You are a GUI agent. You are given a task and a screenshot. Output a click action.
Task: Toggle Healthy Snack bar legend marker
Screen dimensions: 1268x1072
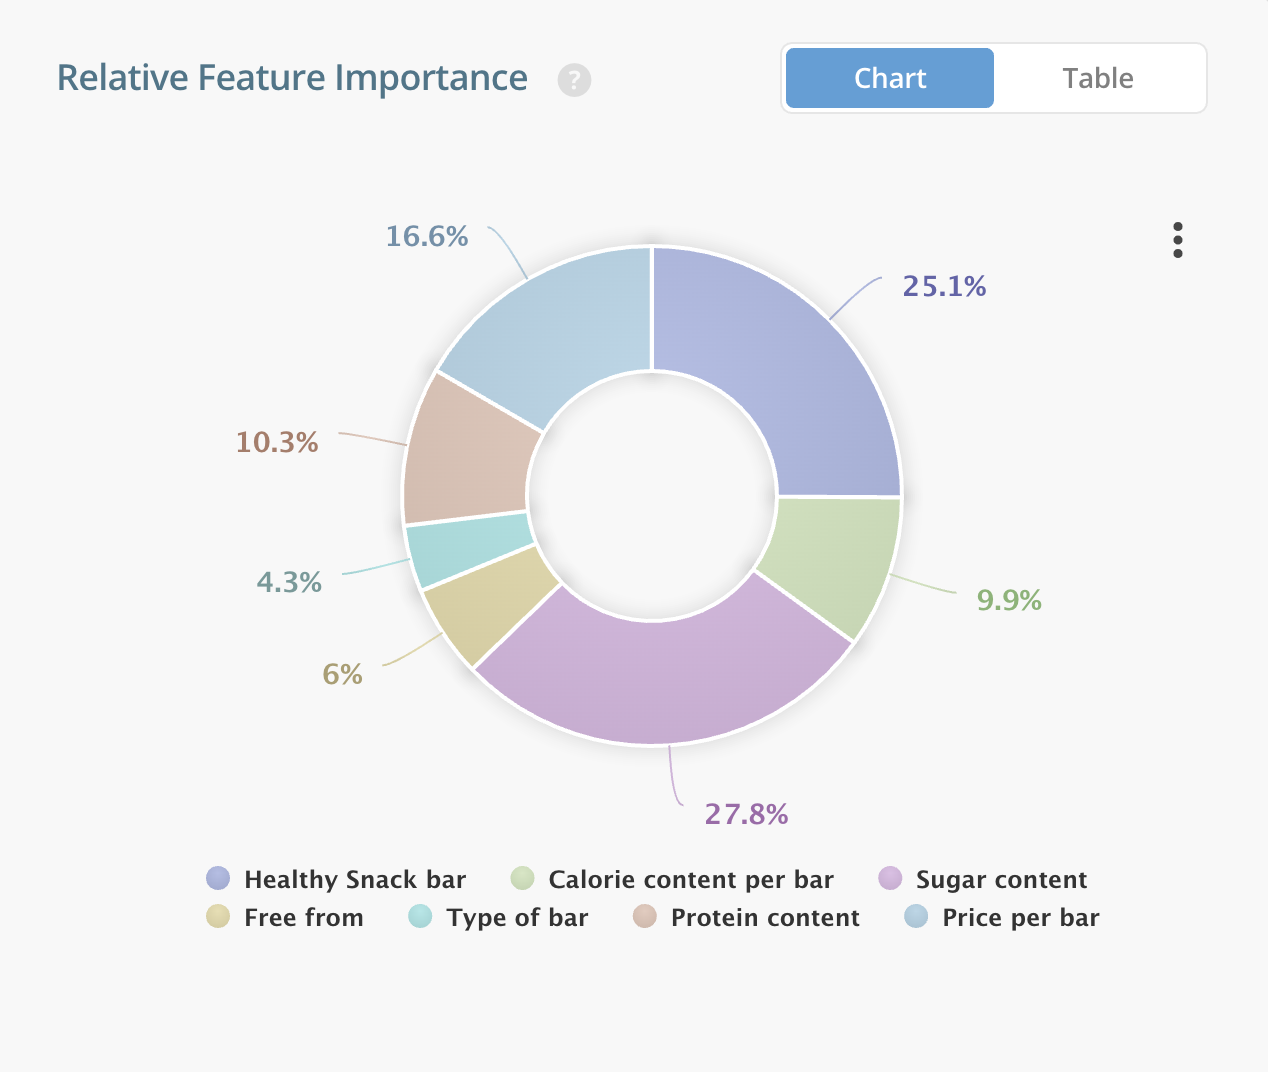218,878
